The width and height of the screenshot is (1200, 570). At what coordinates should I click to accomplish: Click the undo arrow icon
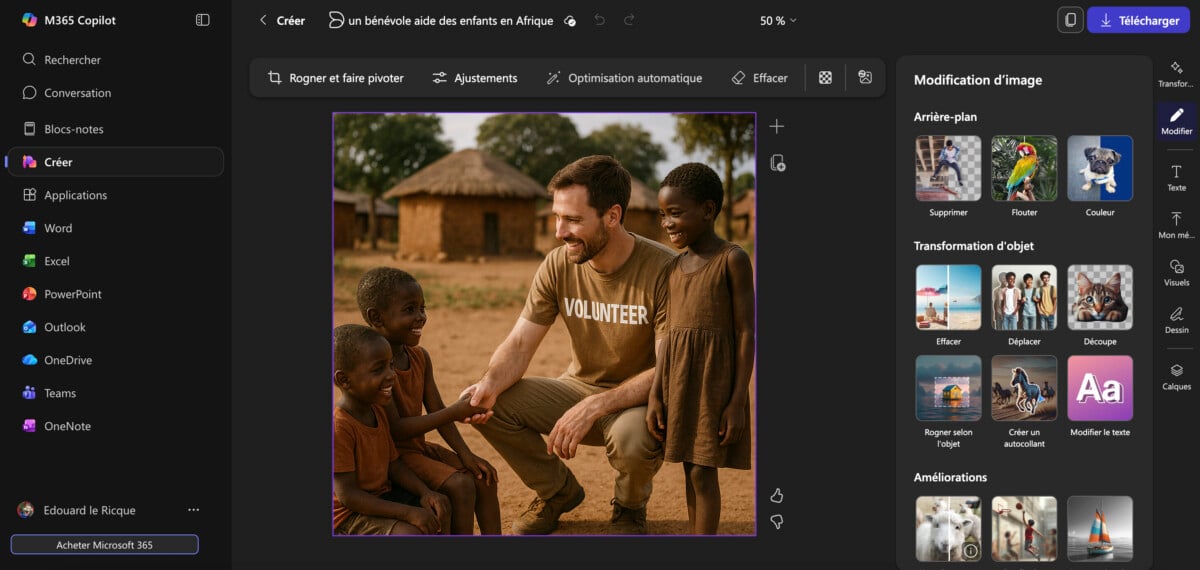[x=599, y=20]
